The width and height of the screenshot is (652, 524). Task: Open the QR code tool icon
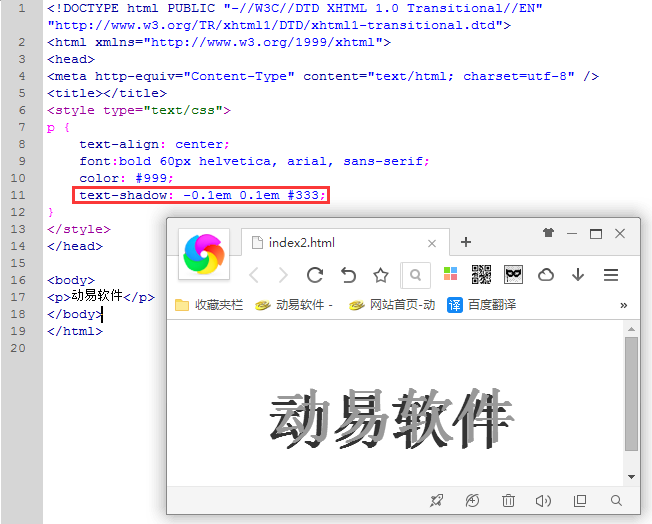[481, 275]
